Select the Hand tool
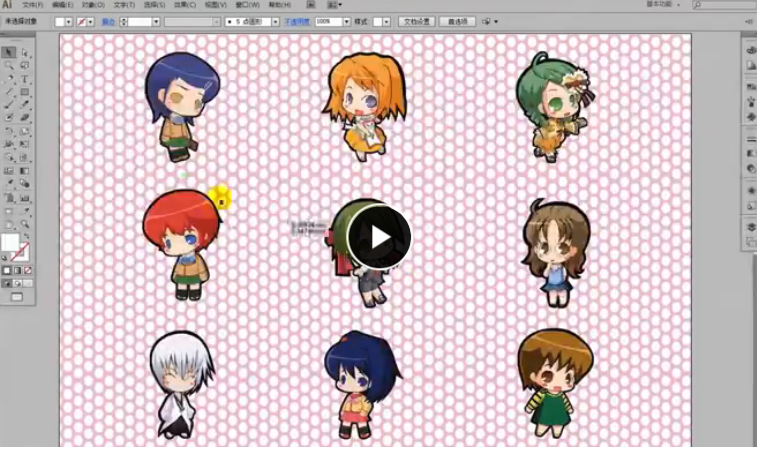Image resolution: width=757 pixels, height=470 pixels. coord(9,224)
